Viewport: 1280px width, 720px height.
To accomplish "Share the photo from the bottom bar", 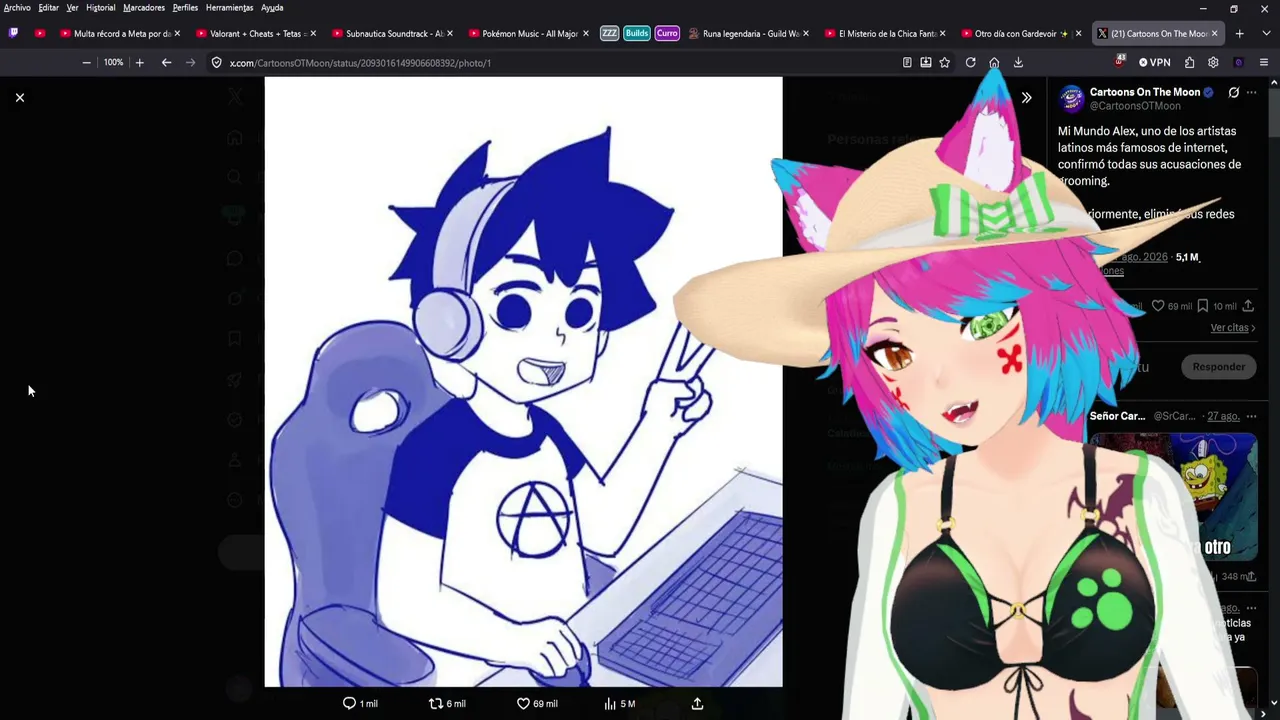I will click(x=697, y=703).
